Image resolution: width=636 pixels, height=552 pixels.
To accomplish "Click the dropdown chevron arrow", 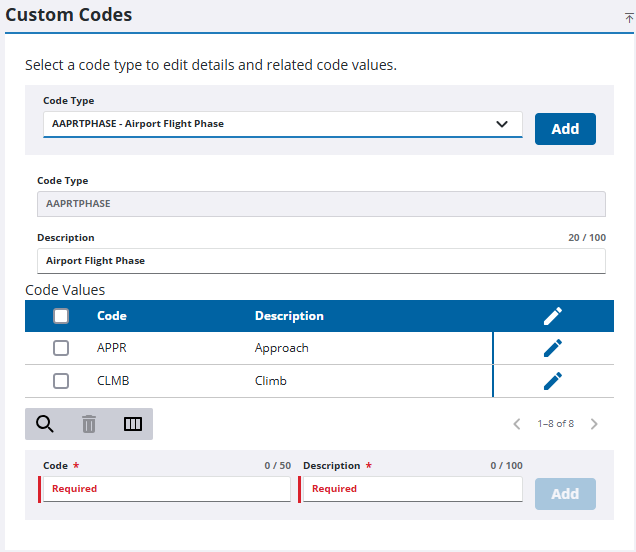I will coord(502,124).
